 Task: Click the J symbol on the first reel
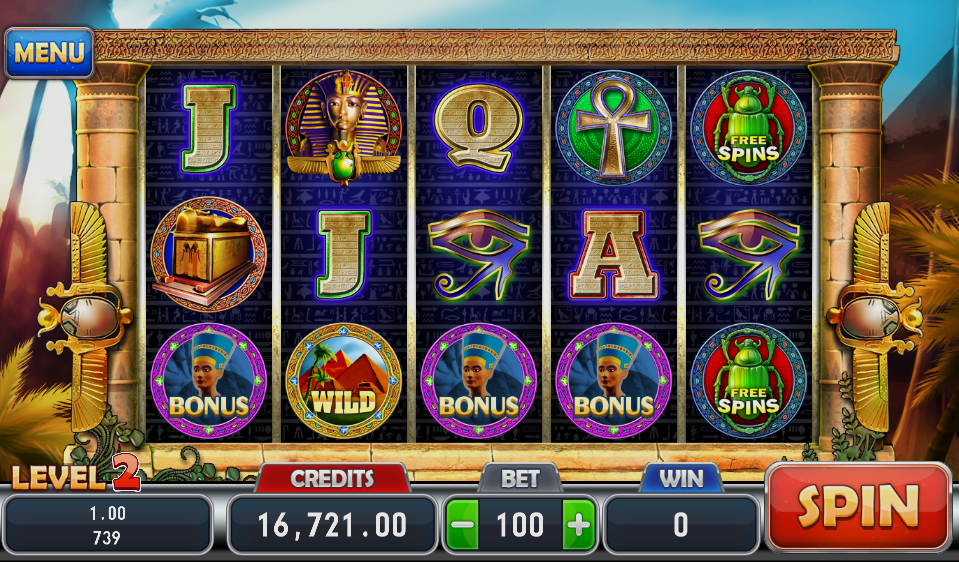click(x=209, y=127)
